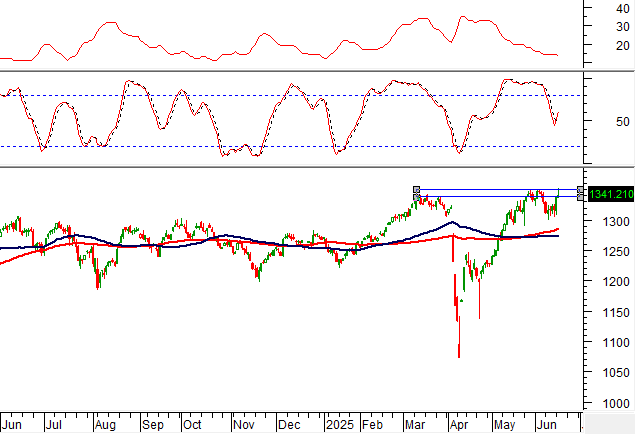The width and height of the screenshot is (635, 434).
Task: Click the 50 level label on oscillator axis
Action: pos(622,121)
